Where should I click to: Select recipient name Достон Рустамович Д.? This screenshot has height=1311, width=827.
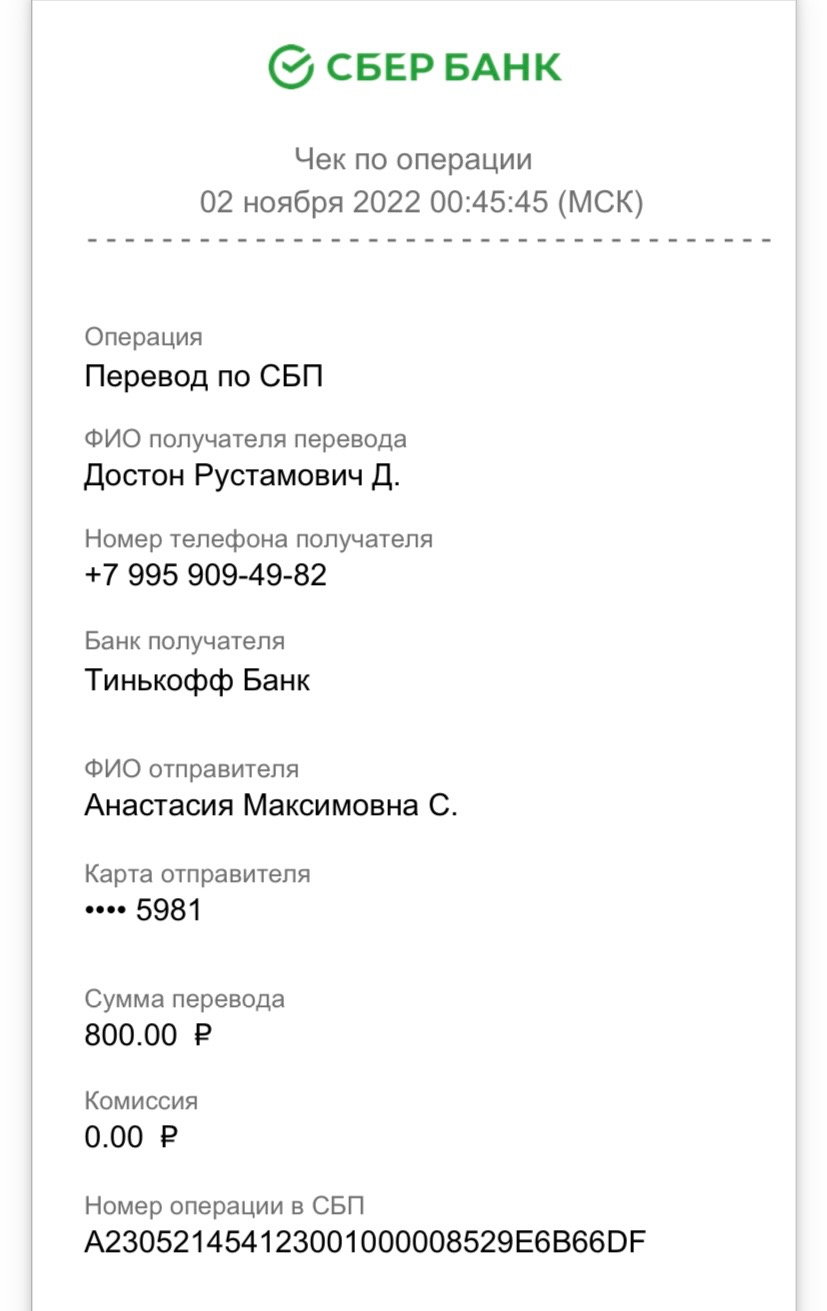coord(242,477)
